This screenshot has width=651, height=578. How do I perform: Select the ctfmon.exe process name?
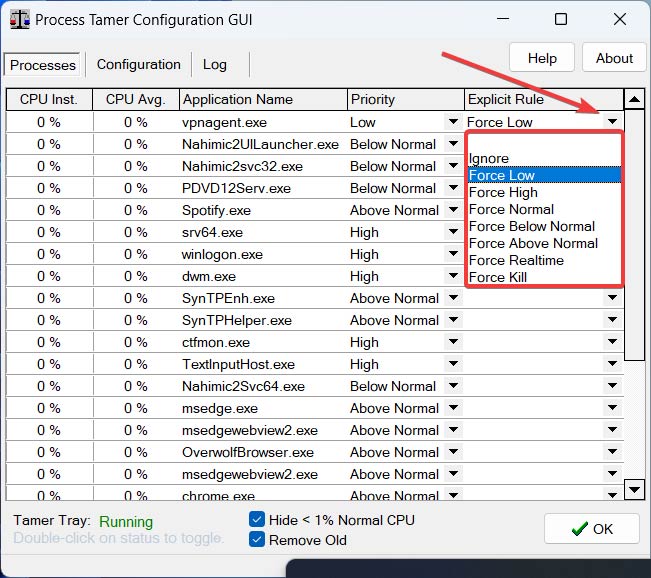point(216,343)
